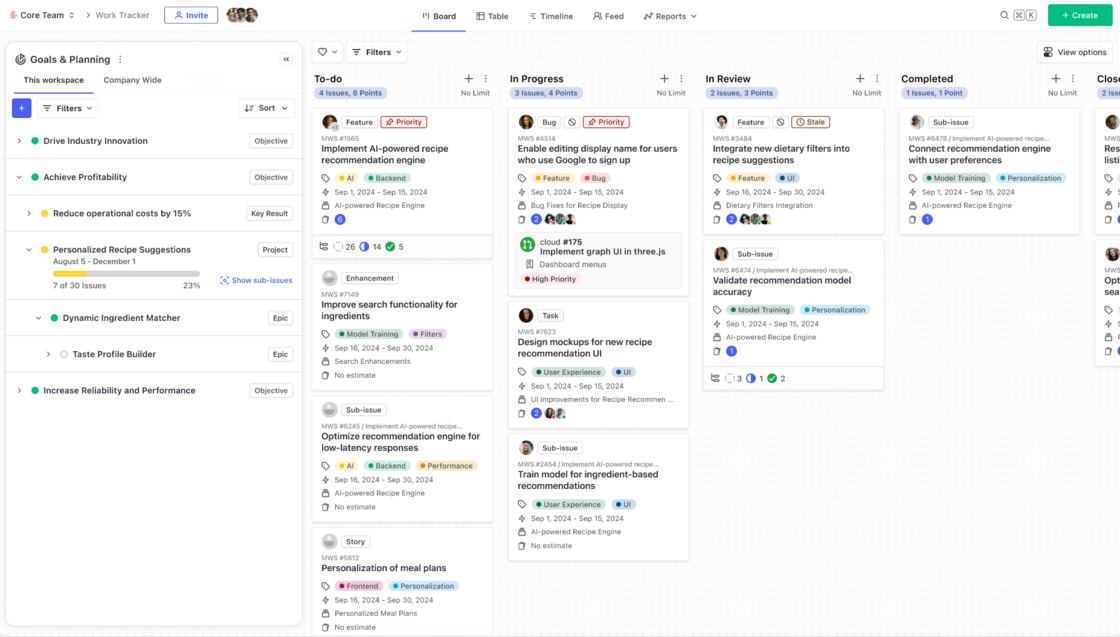The height and width of the screenshot is (637, 1120).
Task: Click the blue plus icon to add a goal
Action: [x=21, y=107]
